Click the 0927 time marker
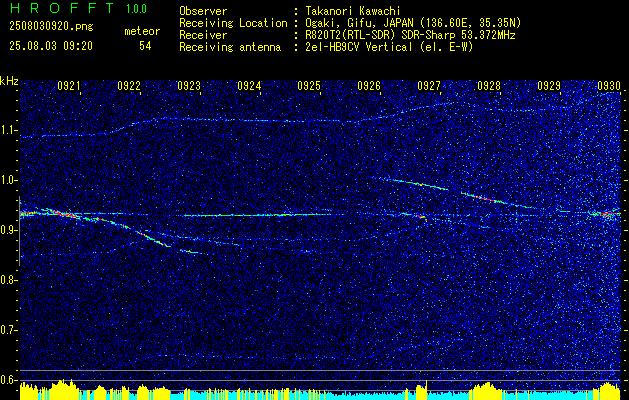The height and width of the screenshot is (400, 629). [x=429, y=85]
